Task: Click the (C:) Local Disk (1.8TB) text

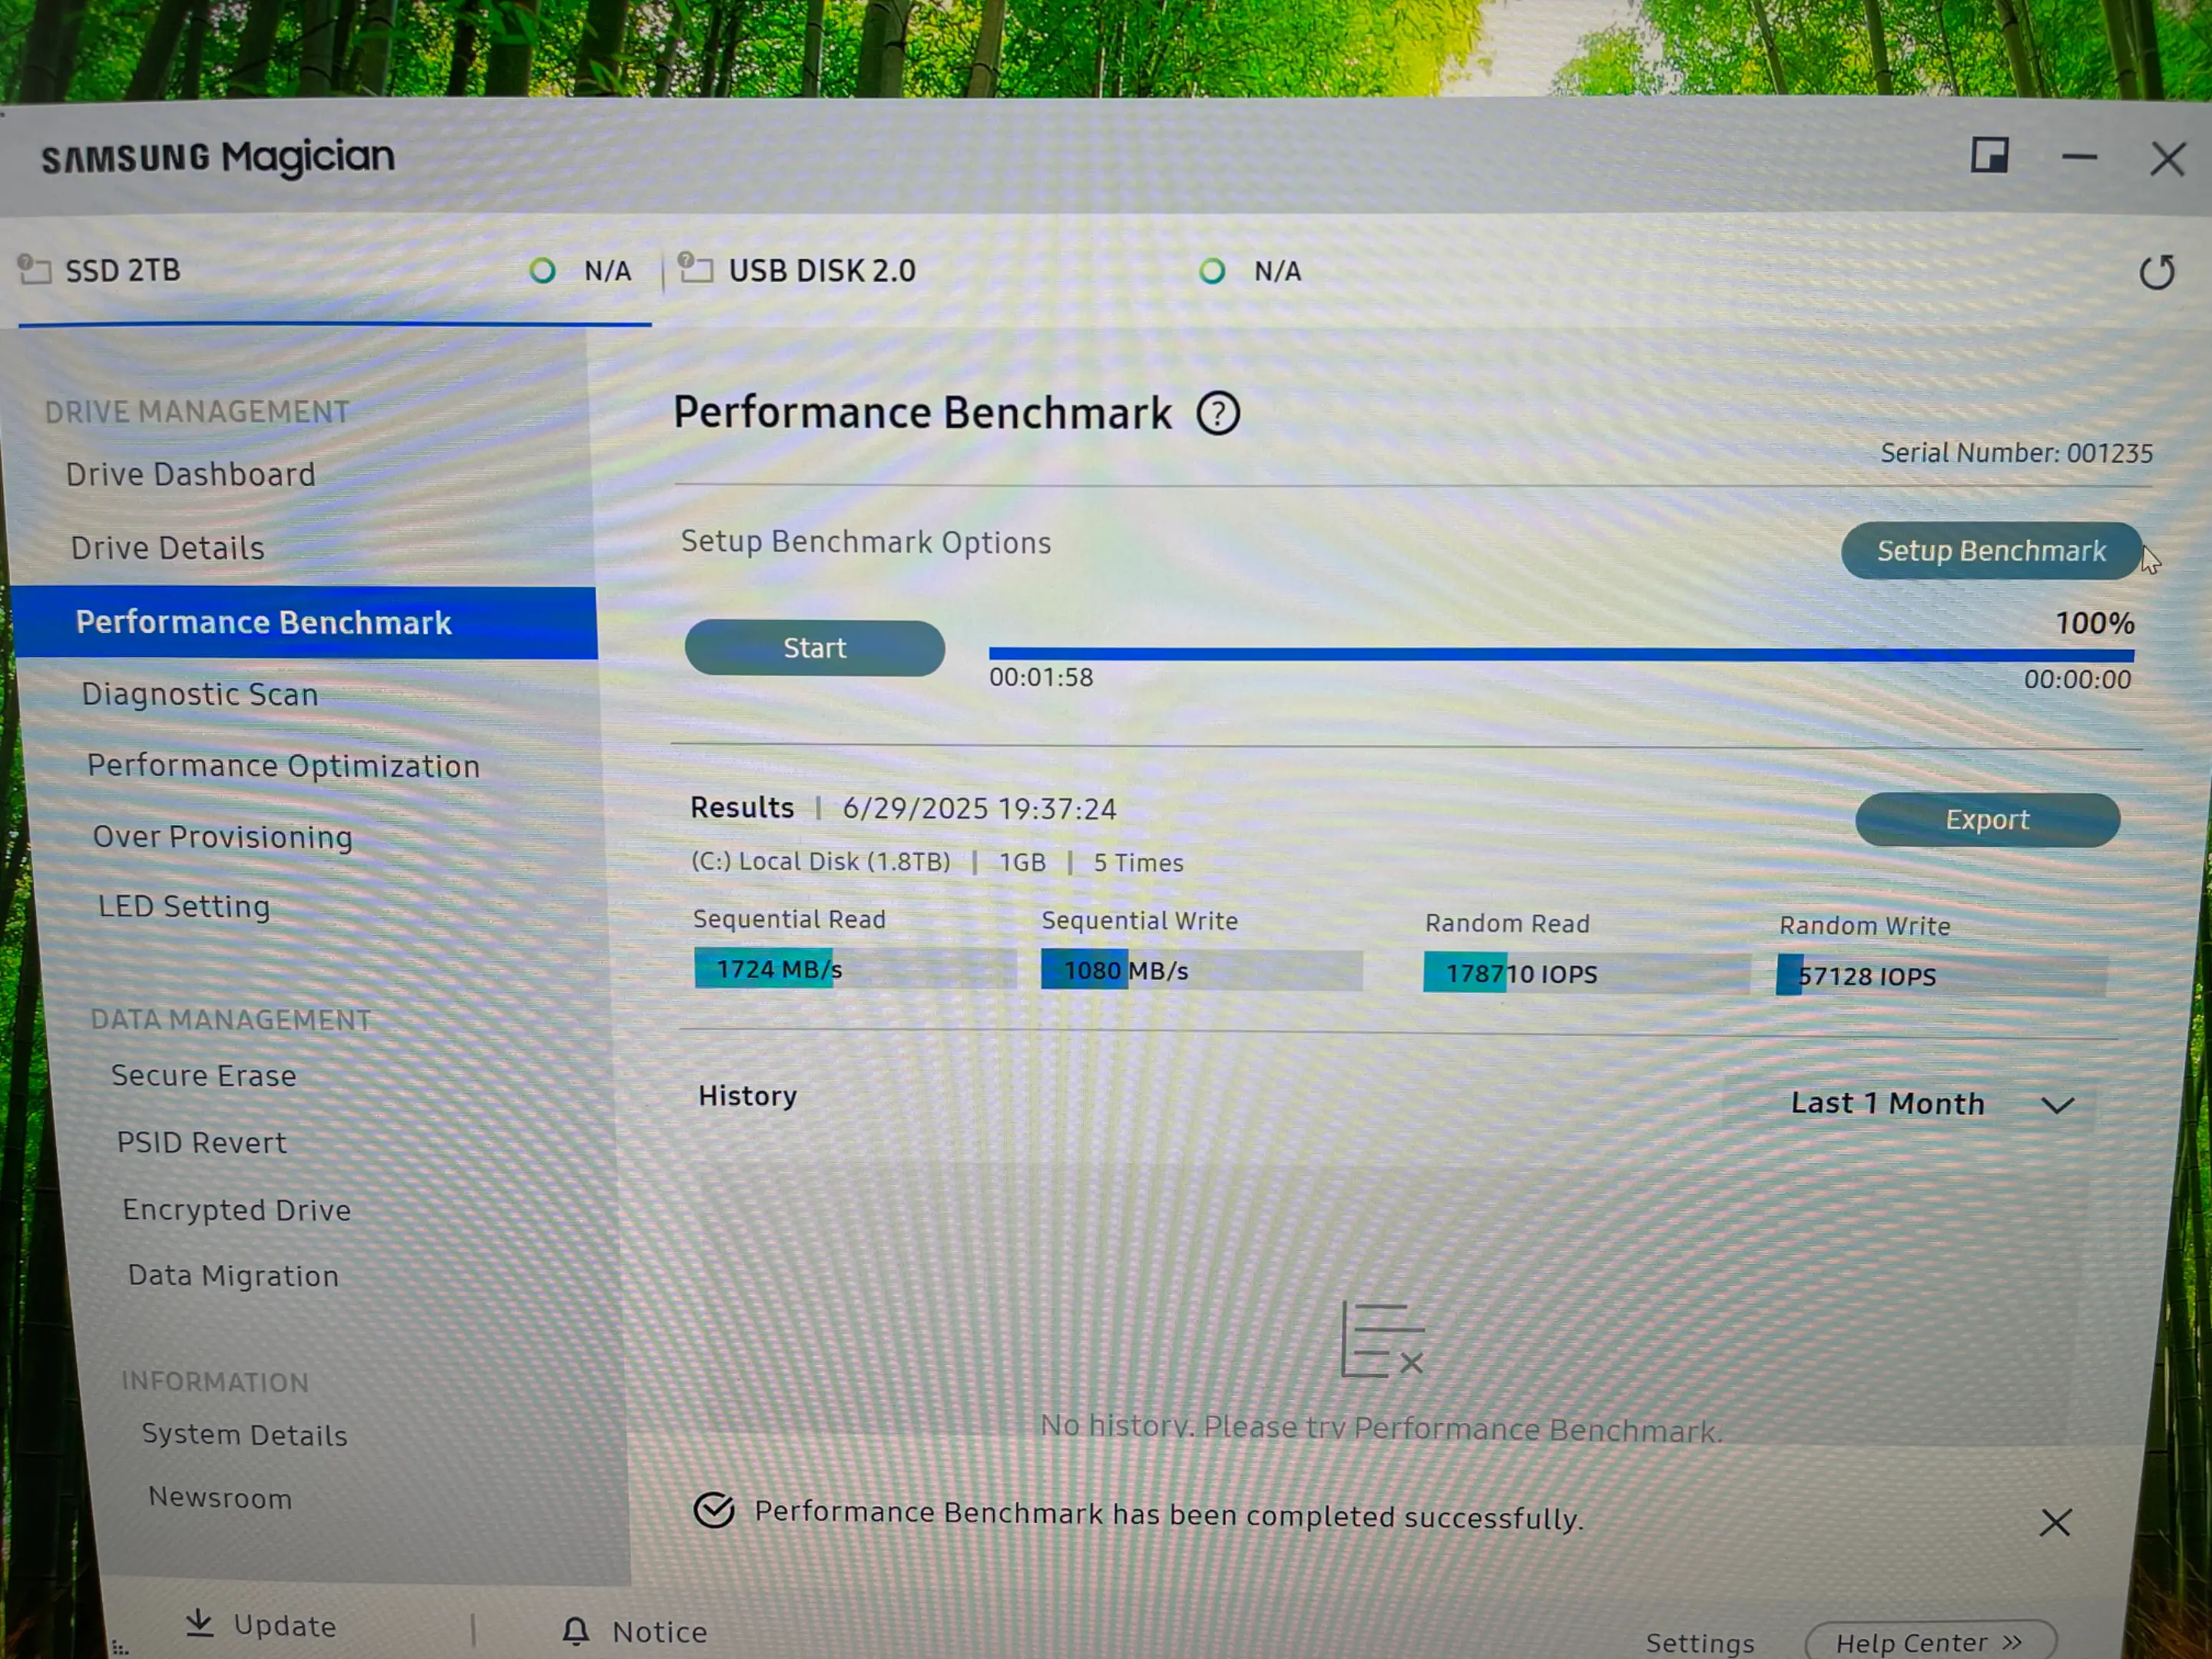Action: coord(821,861)
